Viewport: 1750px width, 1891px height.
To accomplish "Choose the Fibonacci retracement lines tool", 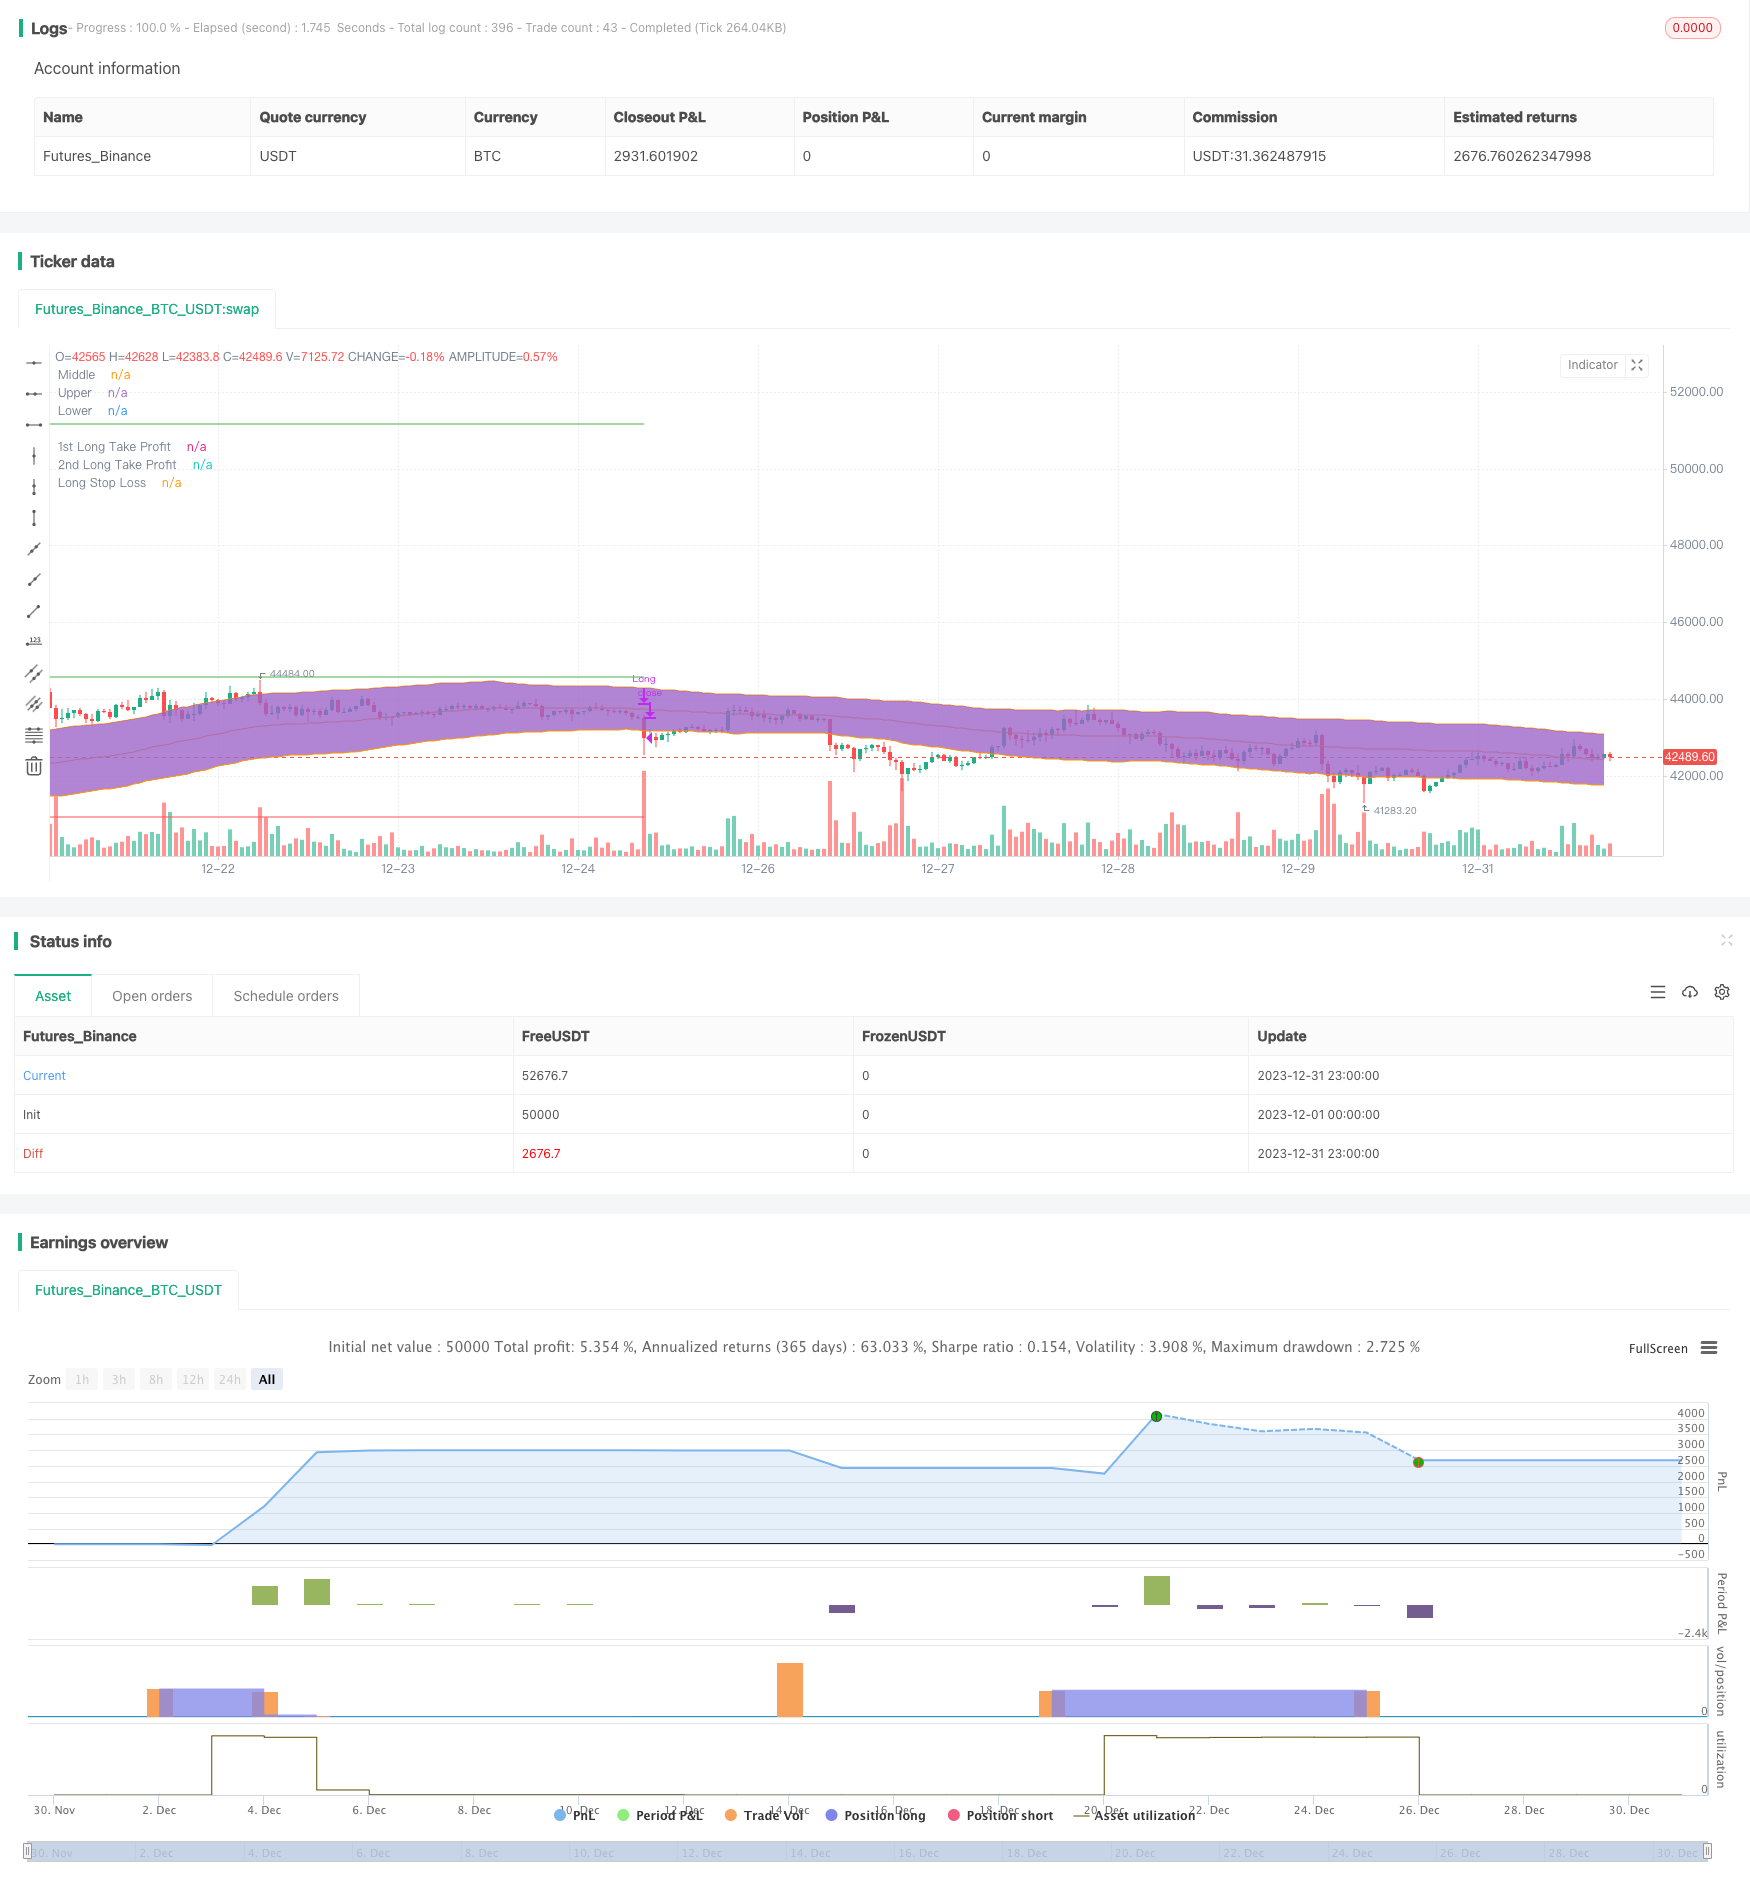I will (x=34, y=735).
